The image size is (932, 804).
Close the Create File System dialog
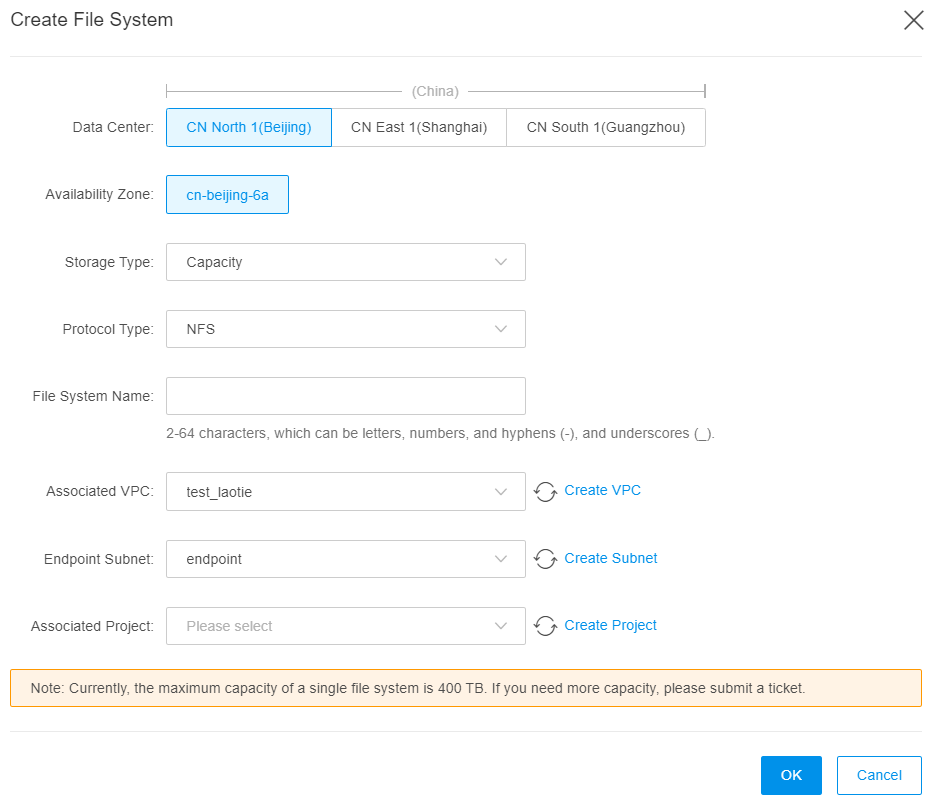[913, 20]
